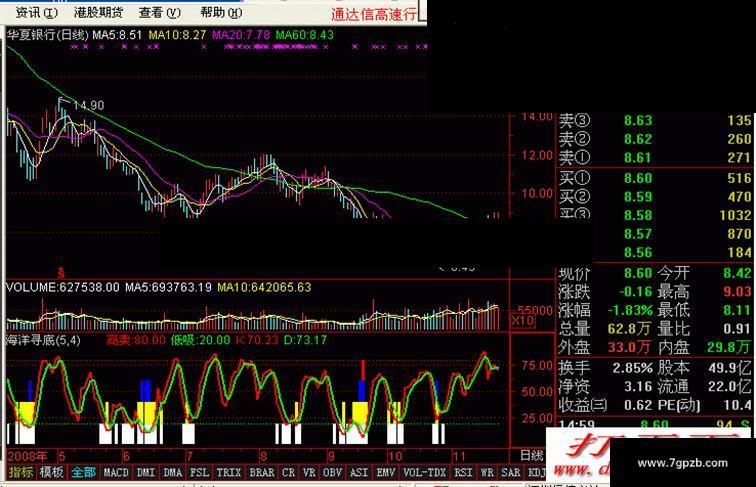The height and width of the screenshot is (487, 756).
Task: Click the 最高 value 9.03
Action: pyautogui.click(x=737, y=291)
